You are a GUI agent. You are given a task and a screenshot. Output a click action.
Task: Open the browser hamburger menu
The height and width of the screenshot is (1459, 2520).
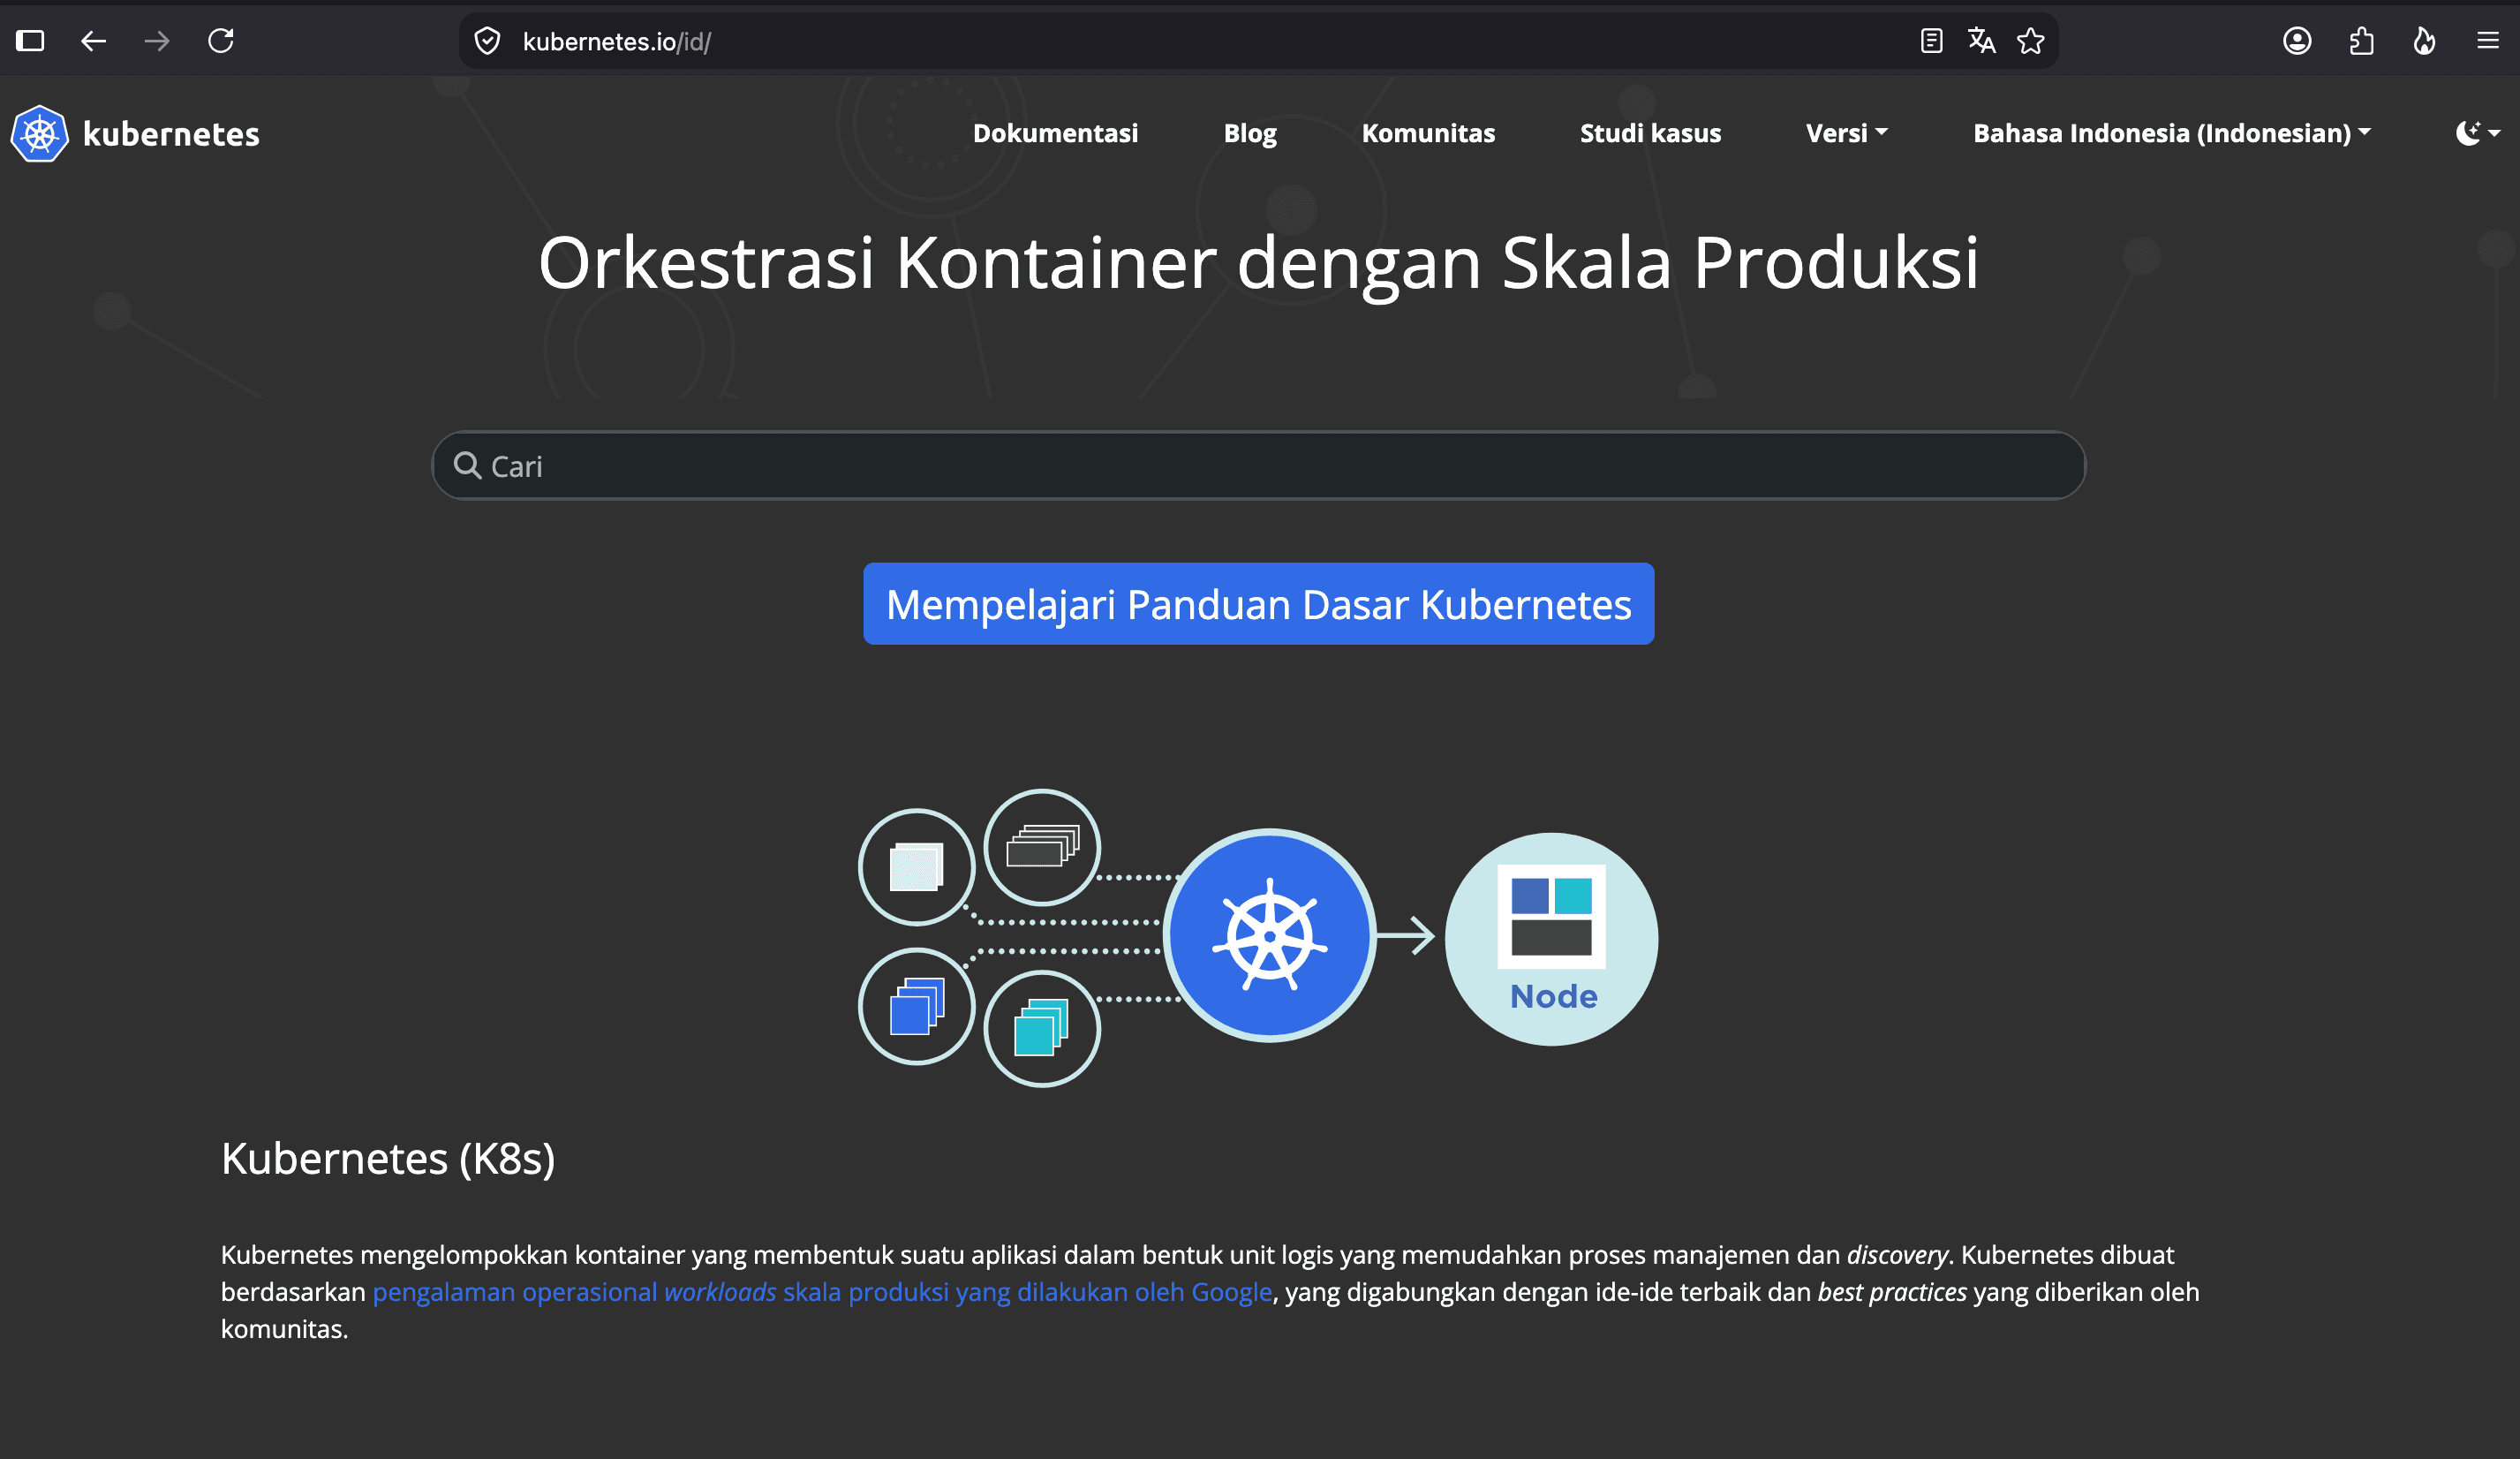pos(2488,41)
